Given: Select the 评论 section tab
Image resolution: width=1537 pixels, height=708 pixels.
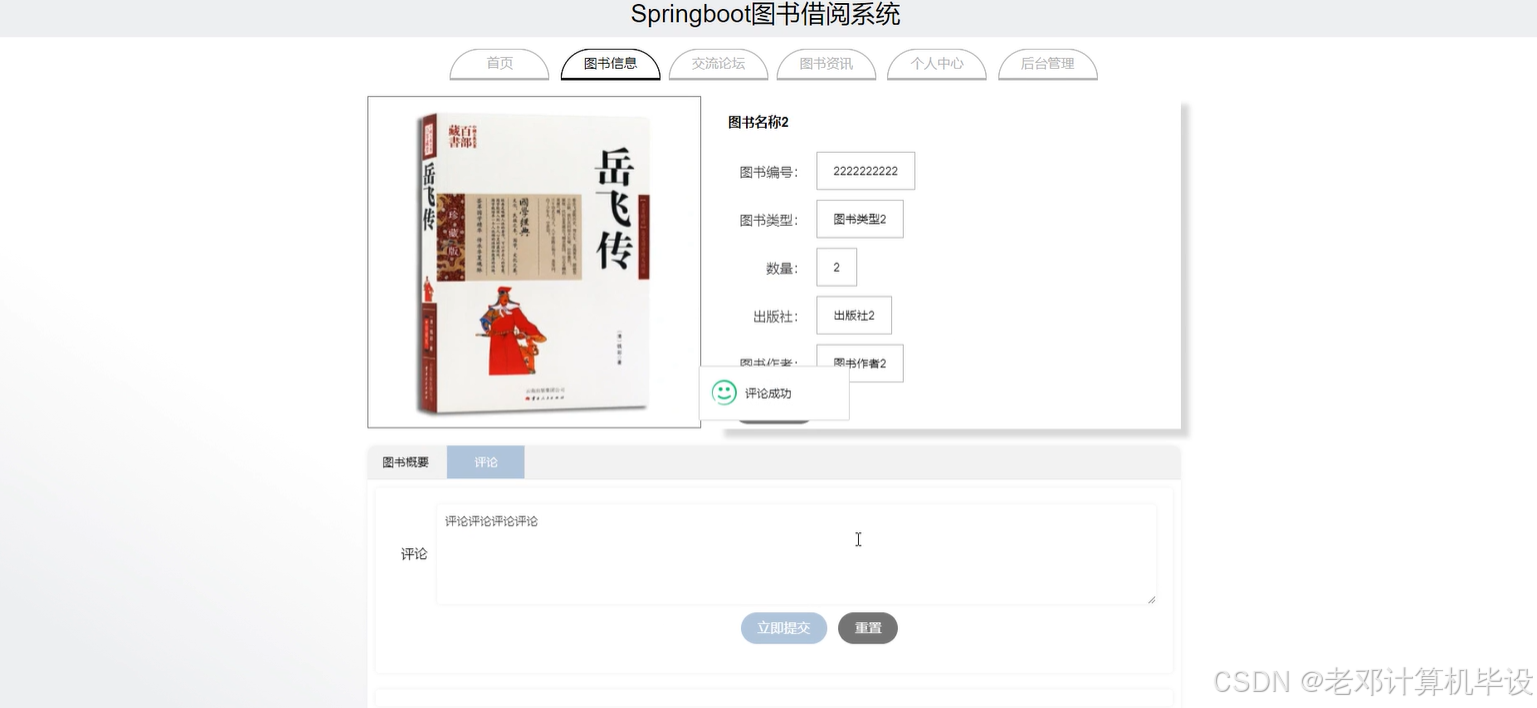Looking at the screenshot, I should tap(486, 462).
